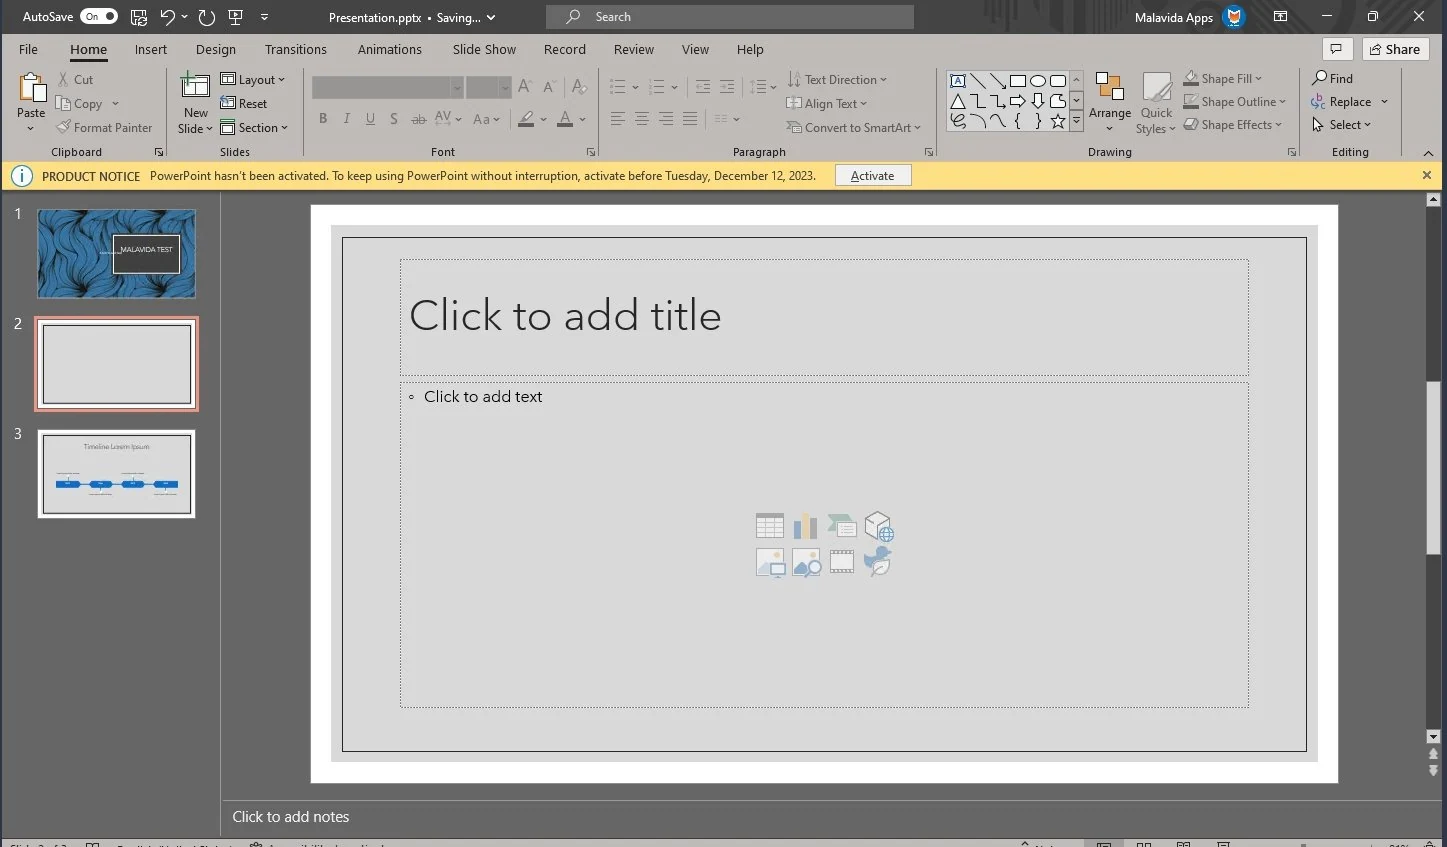Image resolution: width=1447 pixels, height=847 pixels.
Task: Open Customize Quick Access Toolbar dropdown
Action: (264, 17)
